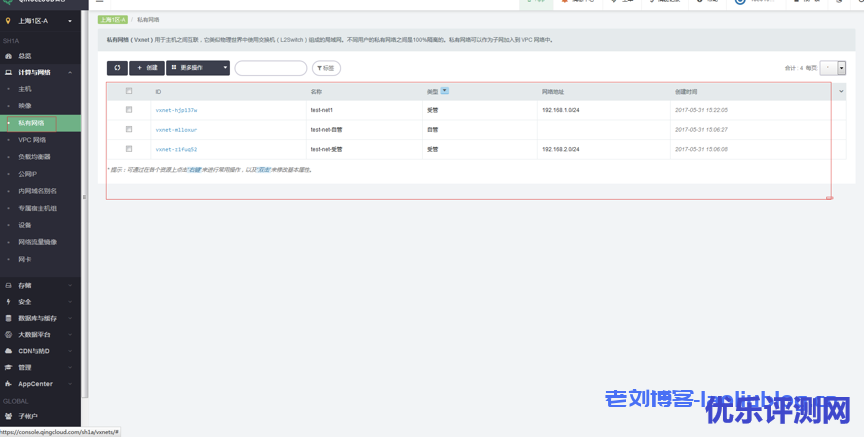This screenshot has height=437, width=864.
Task: Switch zone via 上海1区-A selector
Action: [40, 21]
